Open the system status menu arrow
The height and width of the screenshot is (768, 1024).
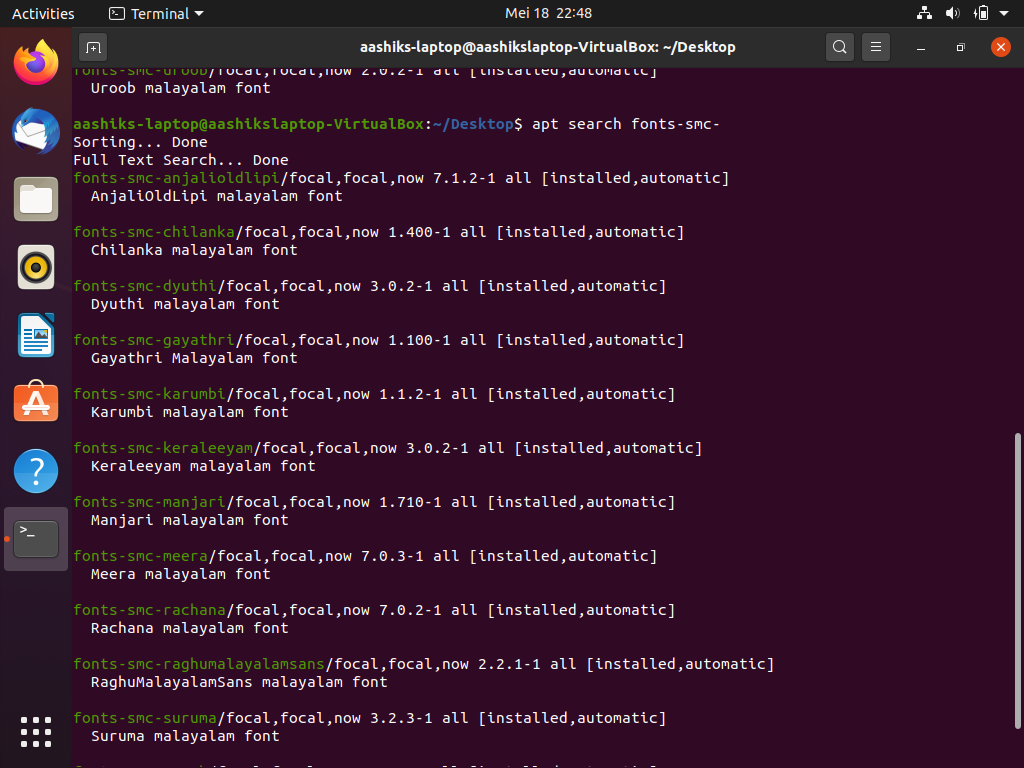coord(1007,14)
